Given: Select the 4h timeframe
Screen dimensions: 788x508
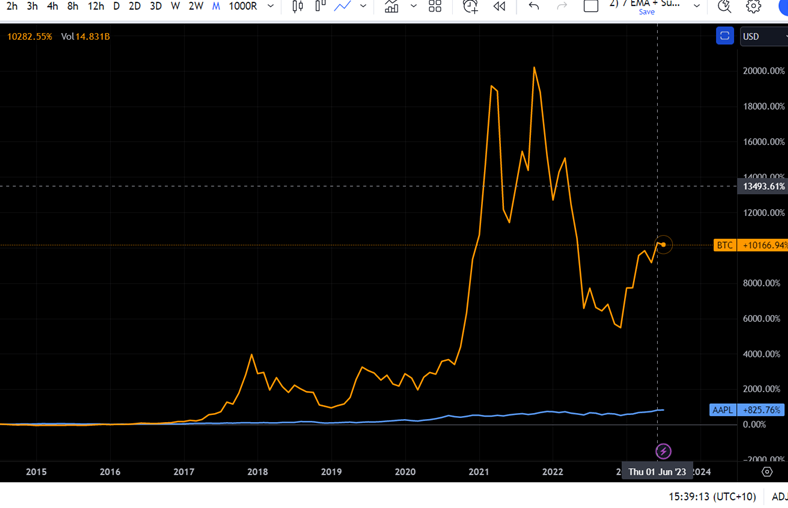Looking at the screenshot, I should pos(52,7).
